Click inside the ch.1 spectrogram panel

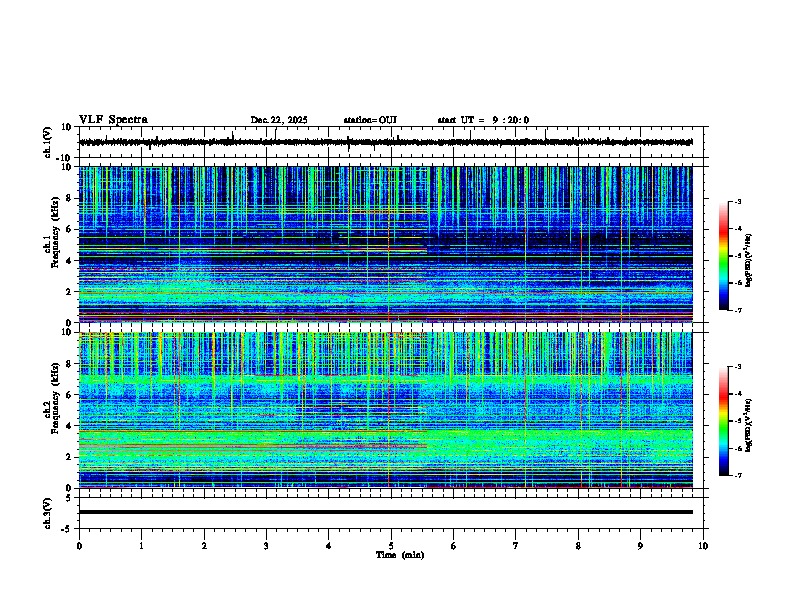click(385, 244)
